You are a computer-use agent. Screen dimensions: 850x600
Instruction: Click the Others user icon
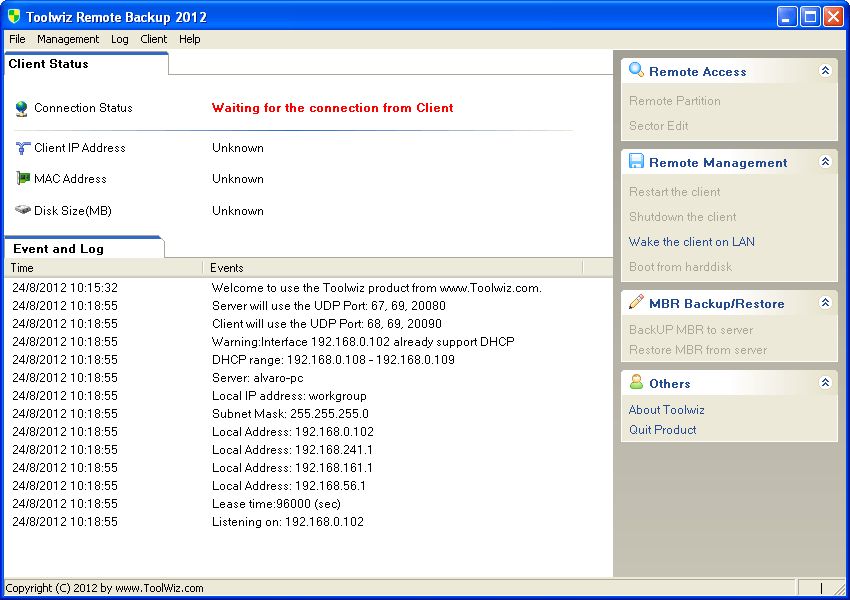pyautogui.click(x=634, y=383)
